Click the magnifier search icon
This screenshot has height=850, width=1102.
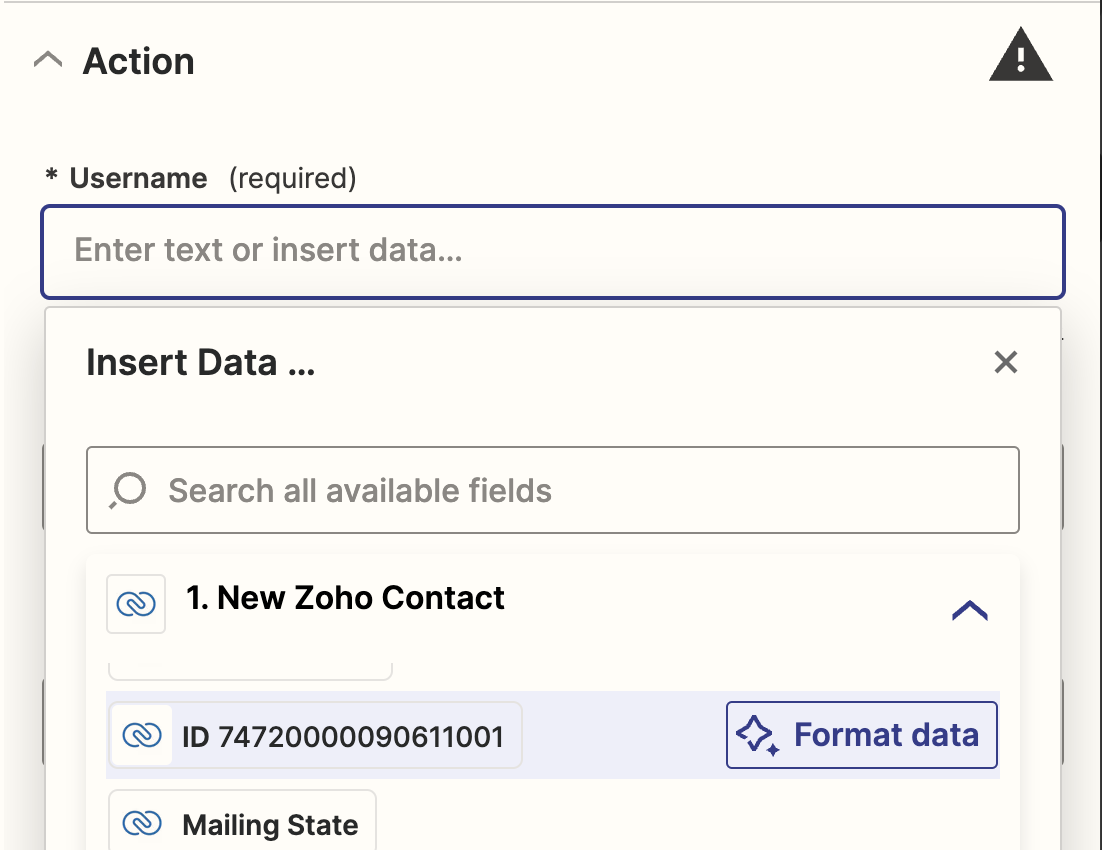click(x=128, y=491)
